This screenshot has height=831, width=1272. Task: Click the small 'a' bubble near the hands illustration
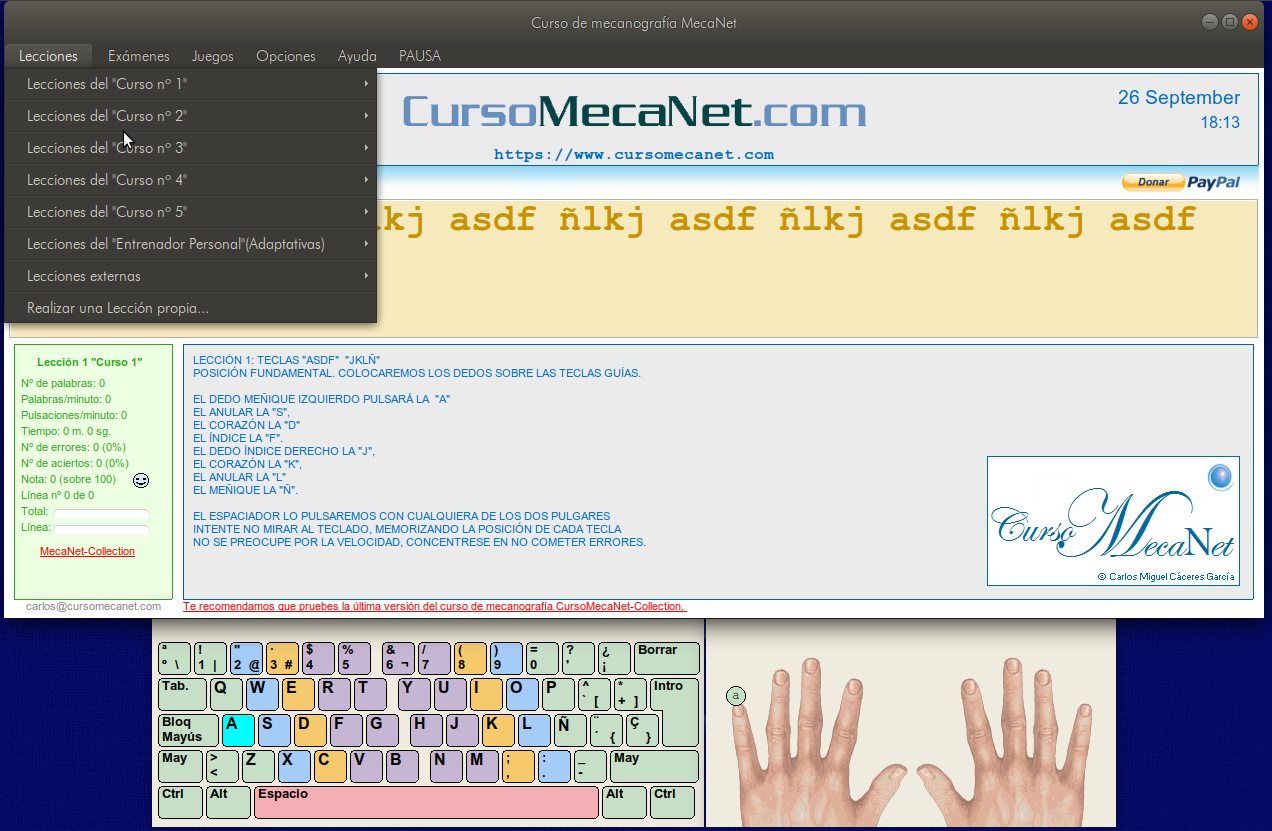point(737,695)
